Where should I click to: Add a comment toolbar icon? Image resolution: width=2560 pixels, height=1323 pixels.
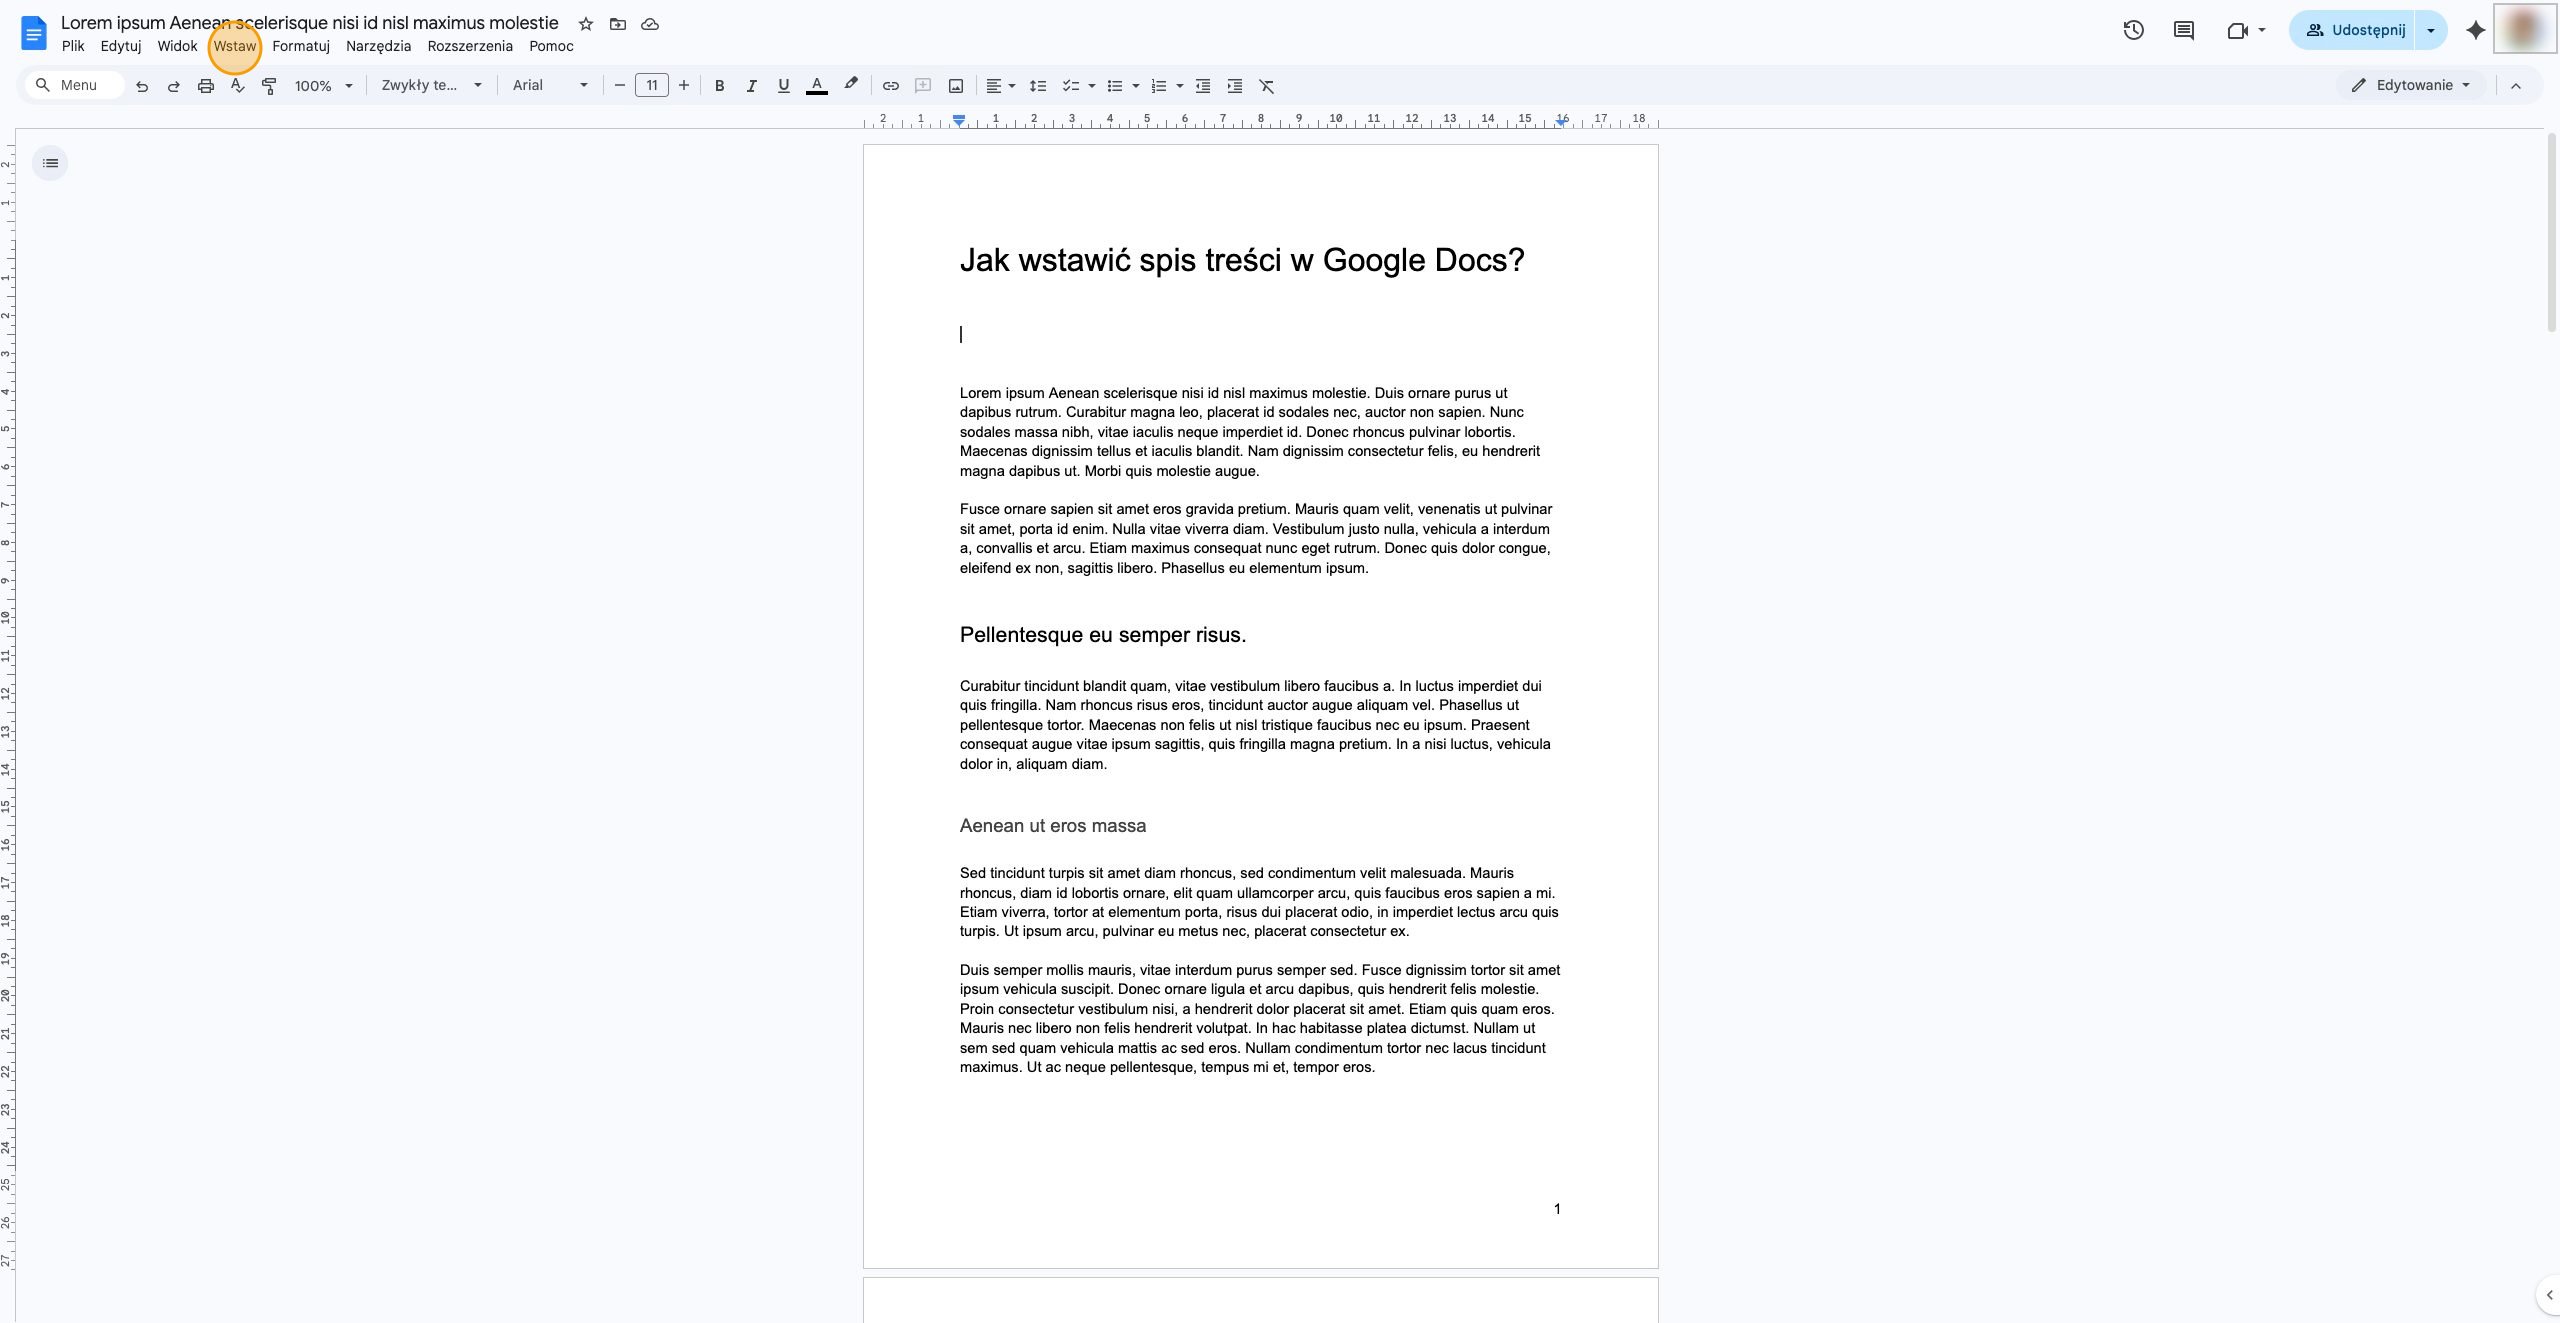click(x=923, y=86)
